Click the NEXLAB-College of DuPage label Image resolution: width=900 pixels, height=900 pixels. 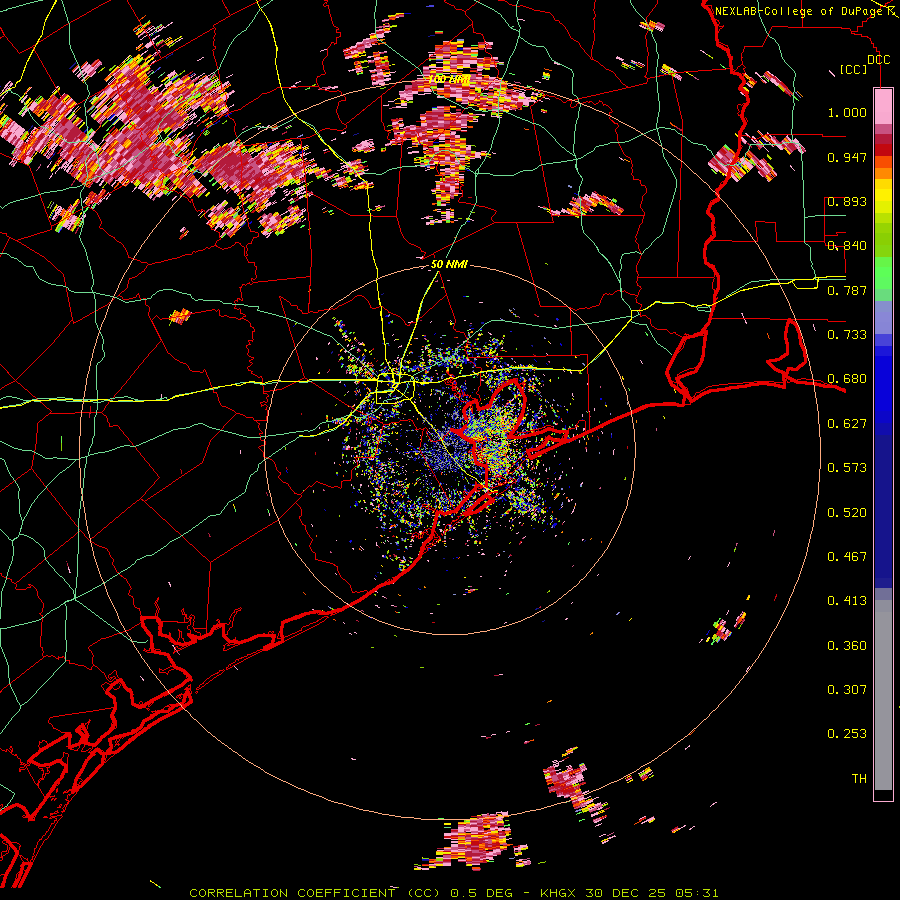(x=799, y=11)
